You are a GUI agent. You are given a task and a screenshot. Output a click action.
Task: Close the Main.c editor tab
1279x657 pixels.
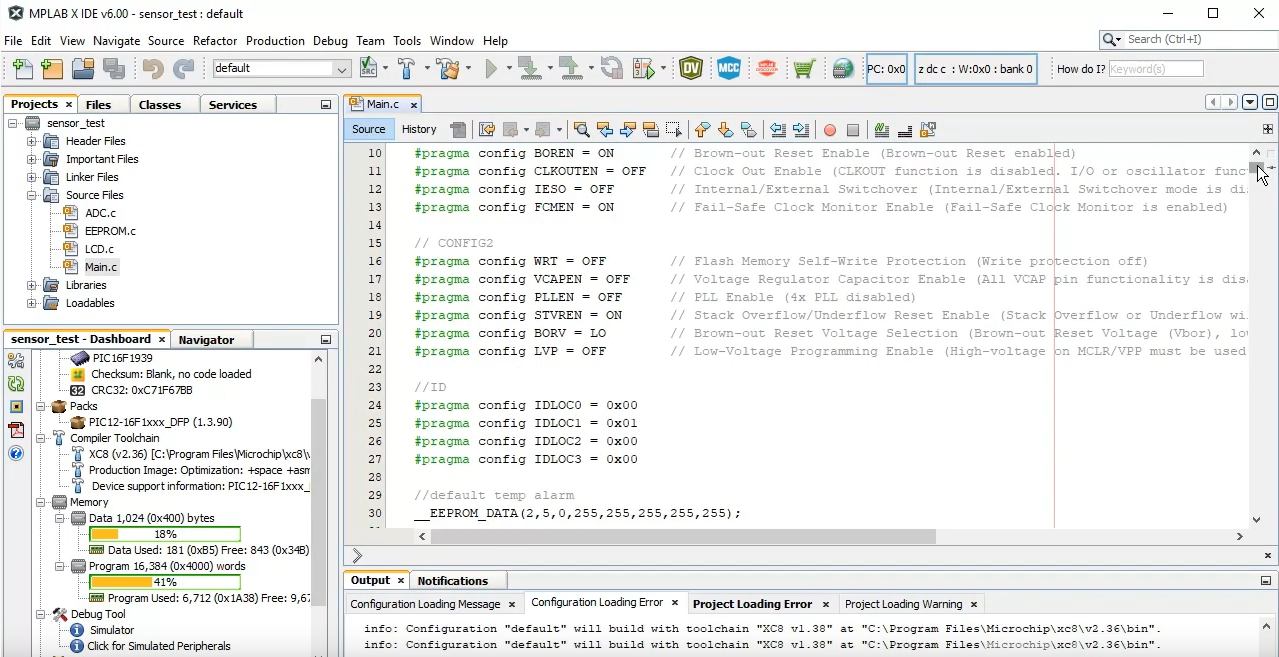coord(413,104)
